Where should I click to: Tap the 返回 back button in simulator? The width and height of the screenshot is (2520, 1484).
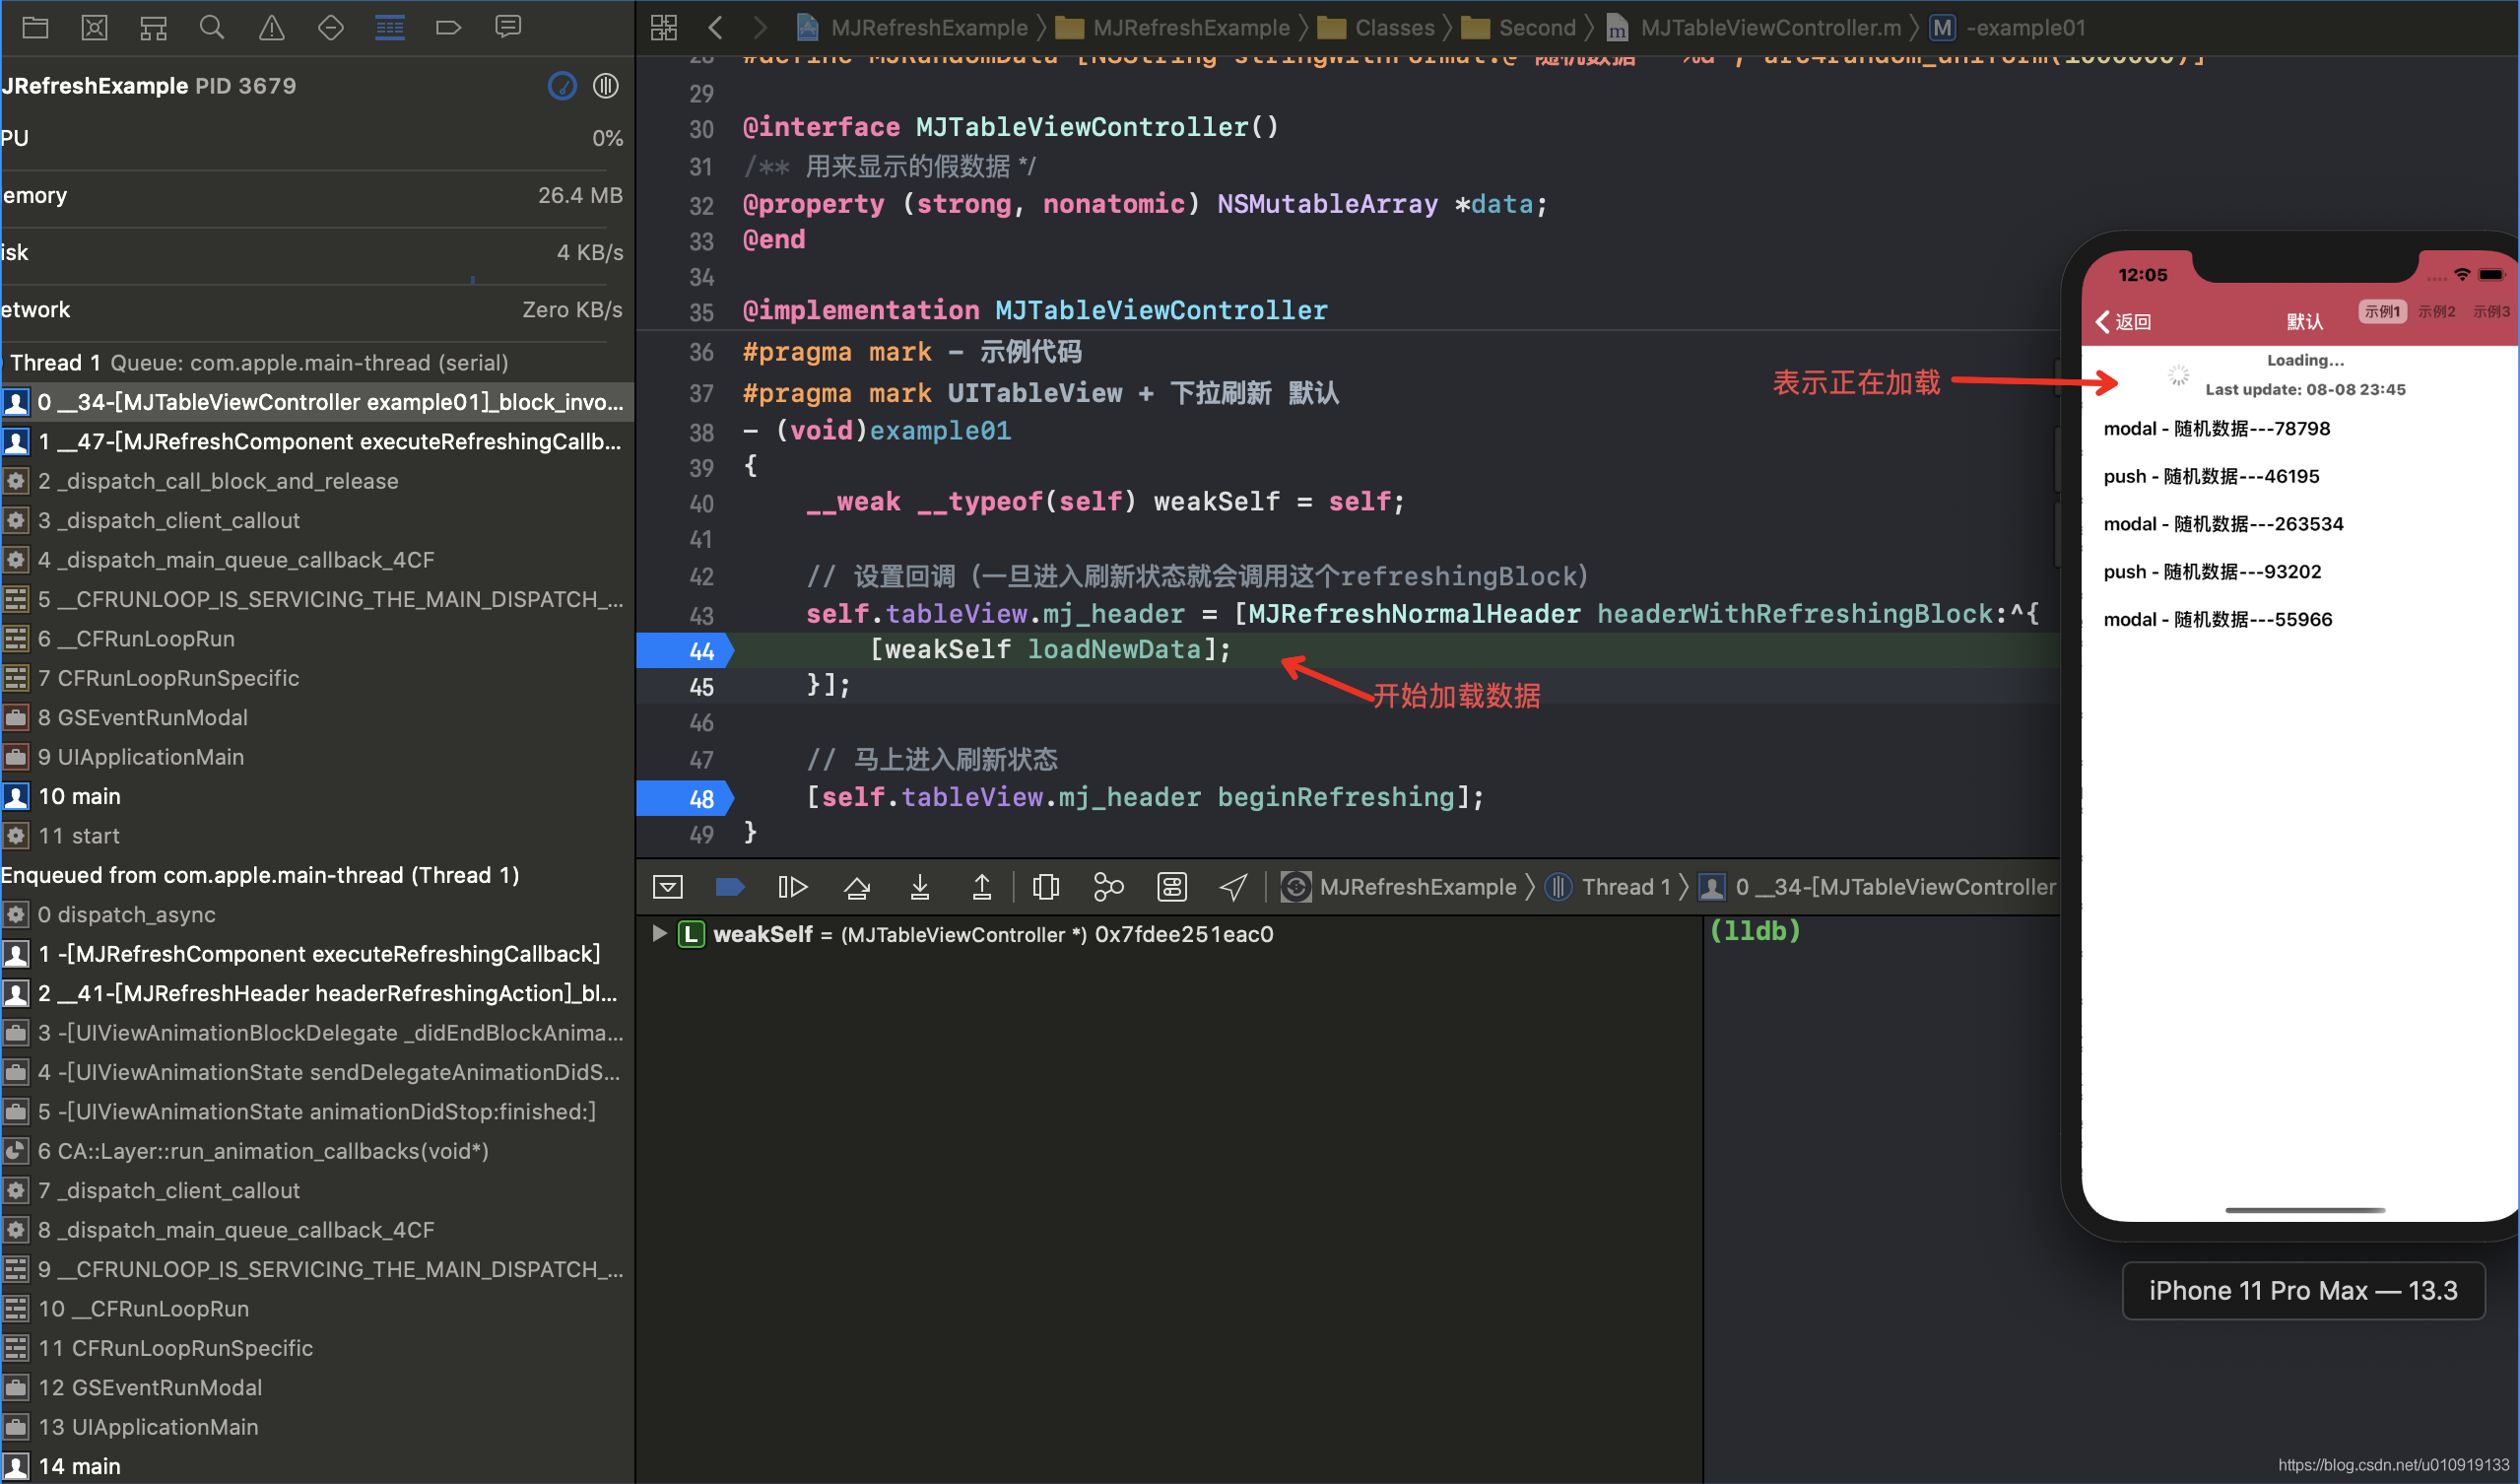pyautogui.click(x=2123, y=322)
